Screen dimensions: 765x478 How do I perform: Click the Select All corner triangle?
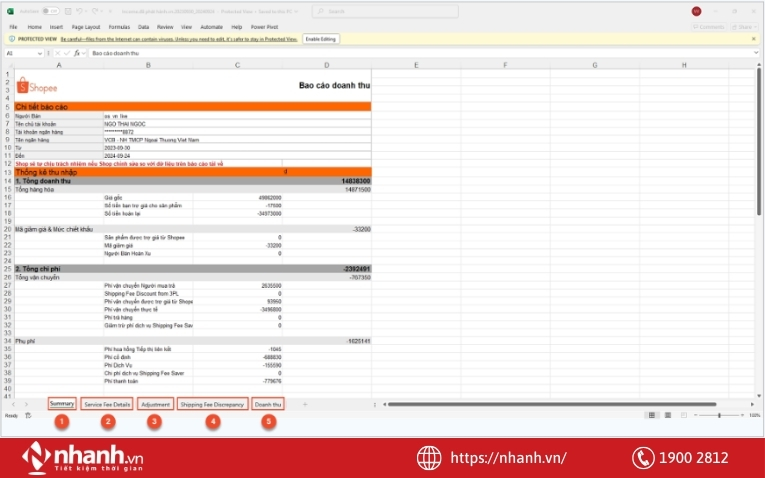9,65
